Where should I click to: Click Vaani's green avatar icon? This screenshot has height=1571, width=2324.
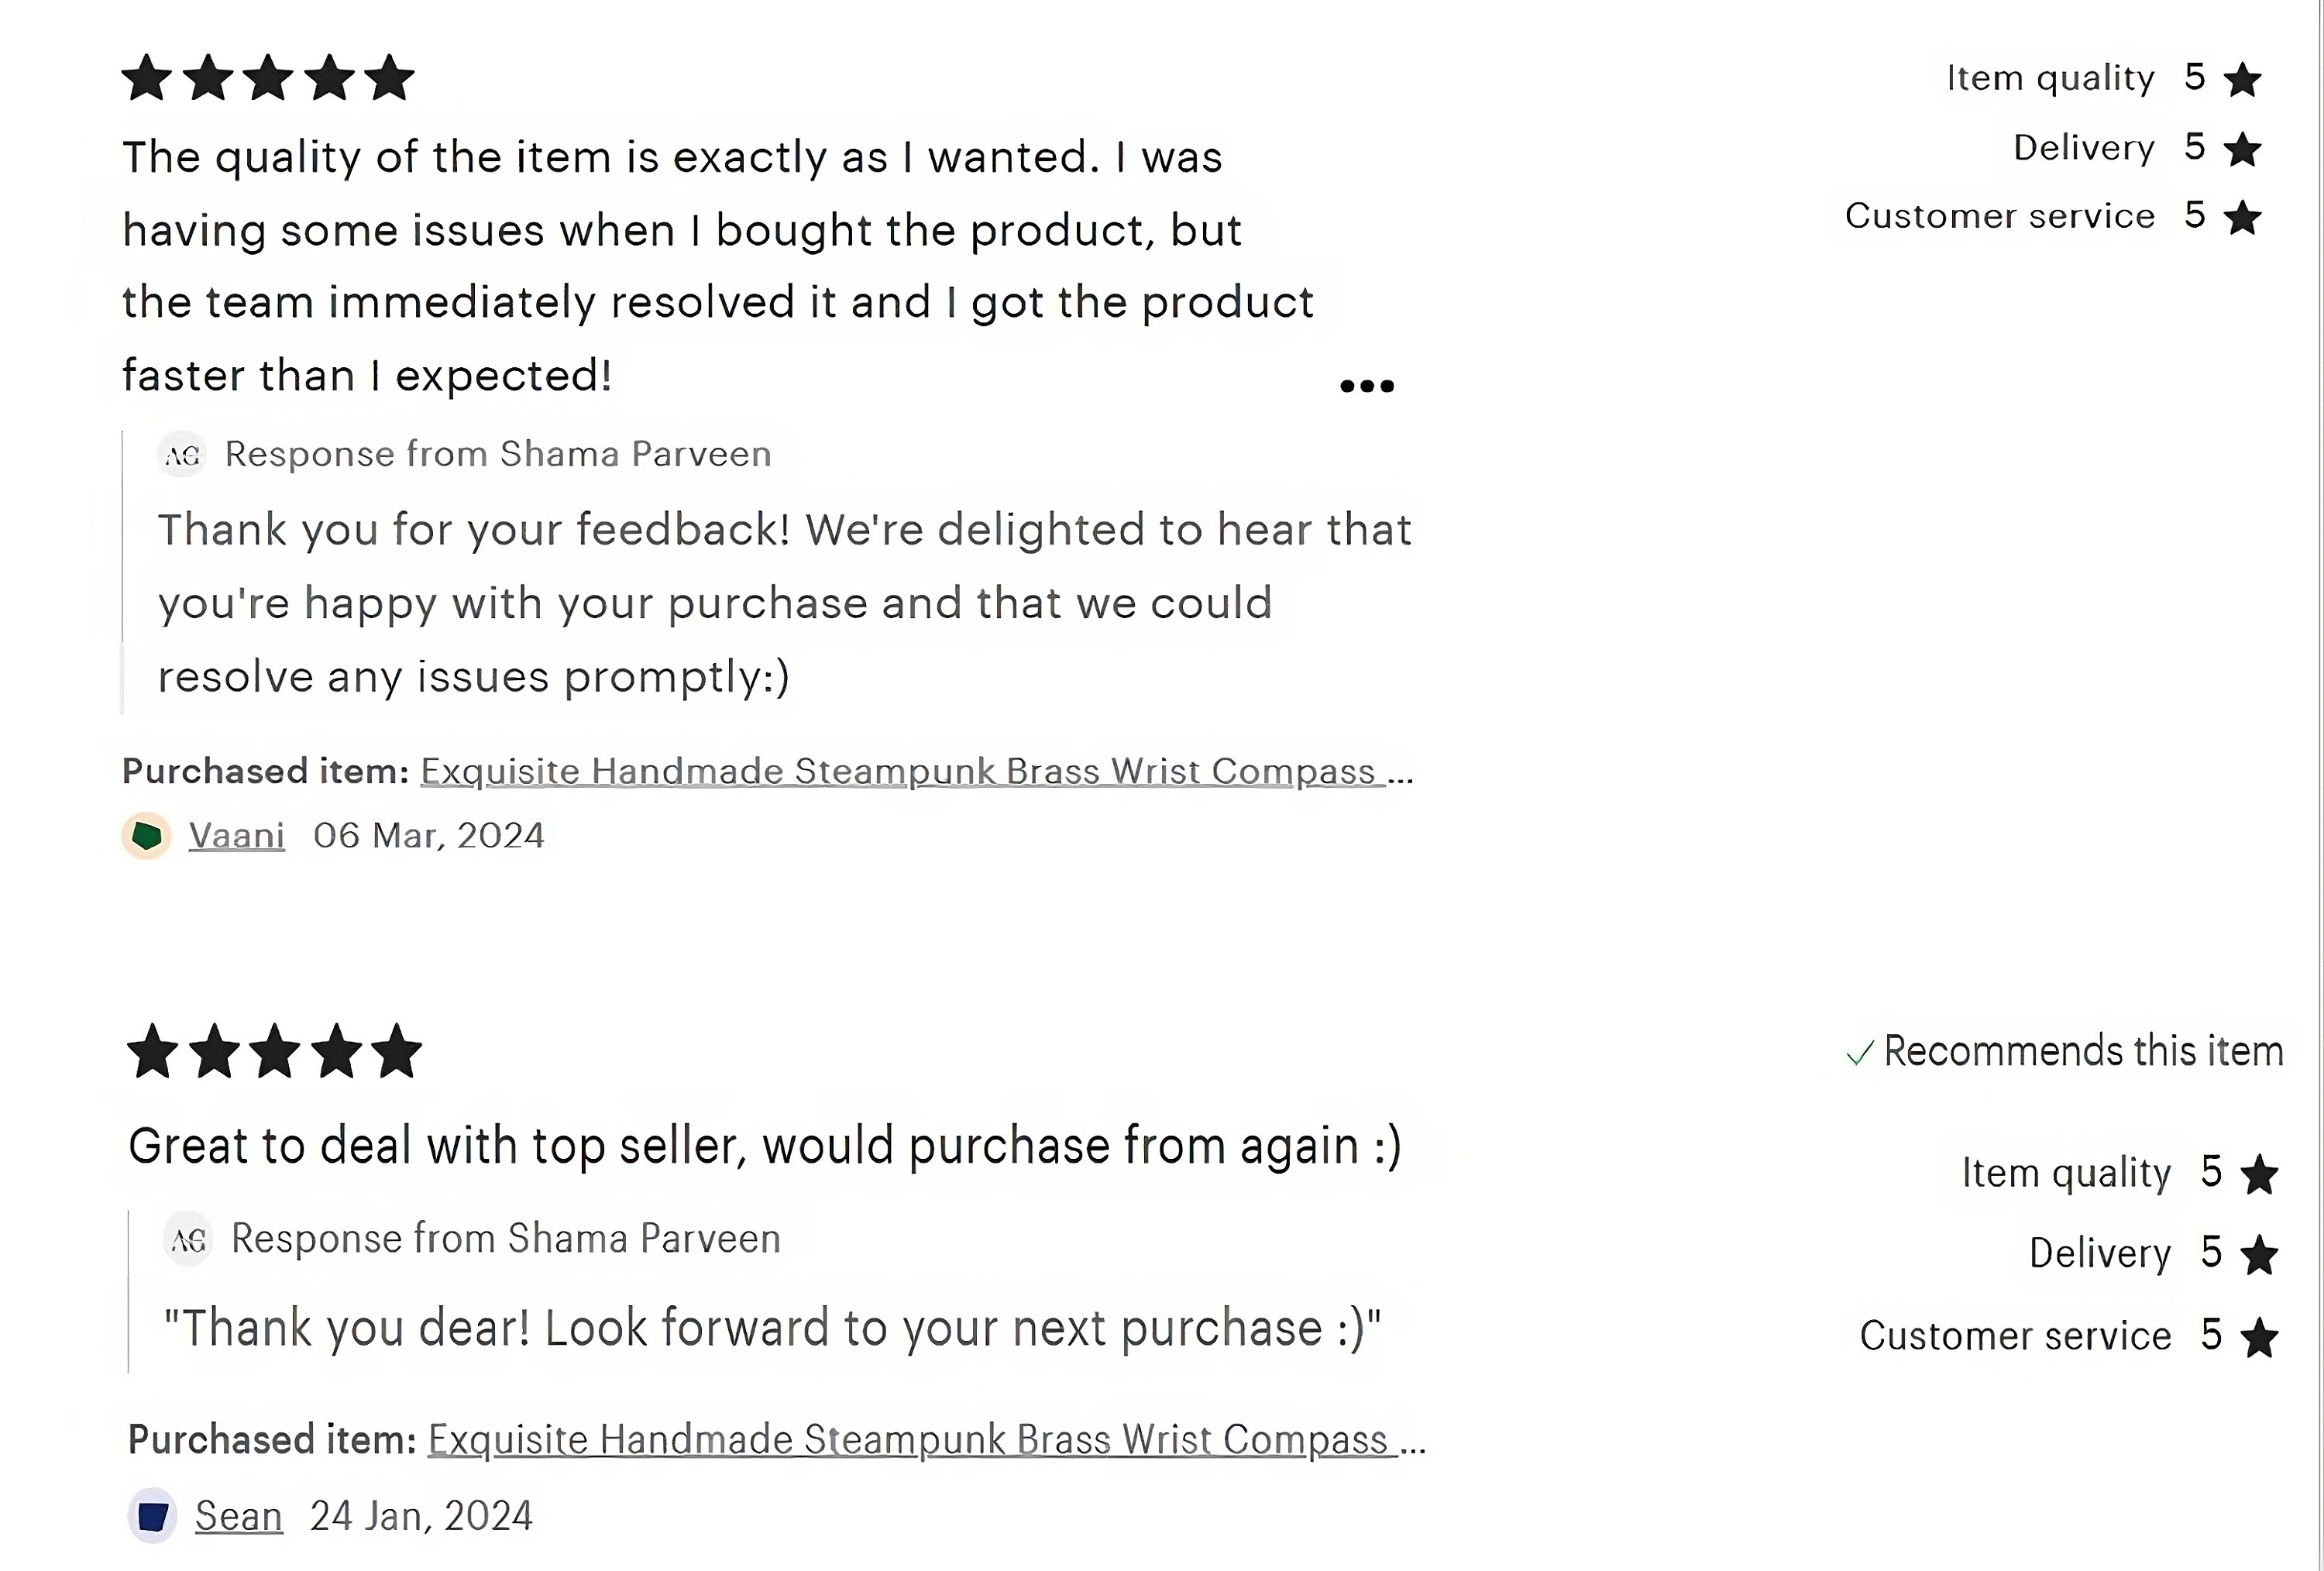coord(147,836)
